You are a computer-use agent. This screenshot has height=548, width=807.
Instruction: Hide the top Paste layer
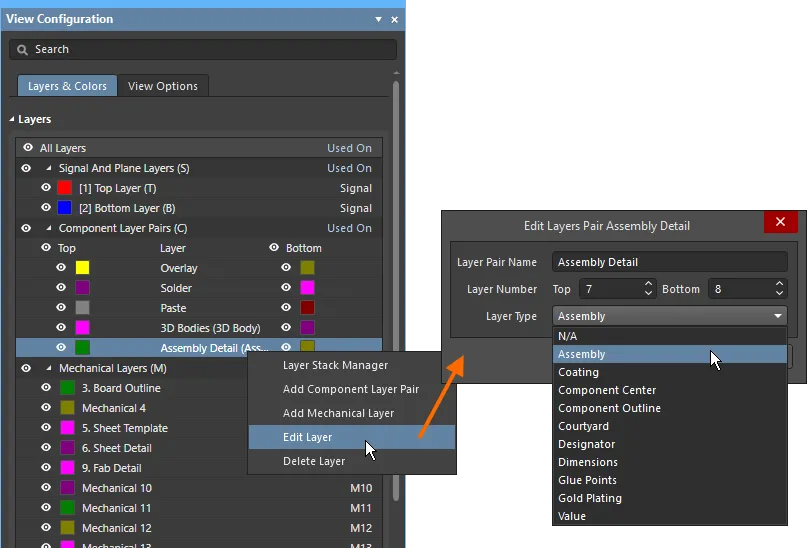[x=61, y=307]
